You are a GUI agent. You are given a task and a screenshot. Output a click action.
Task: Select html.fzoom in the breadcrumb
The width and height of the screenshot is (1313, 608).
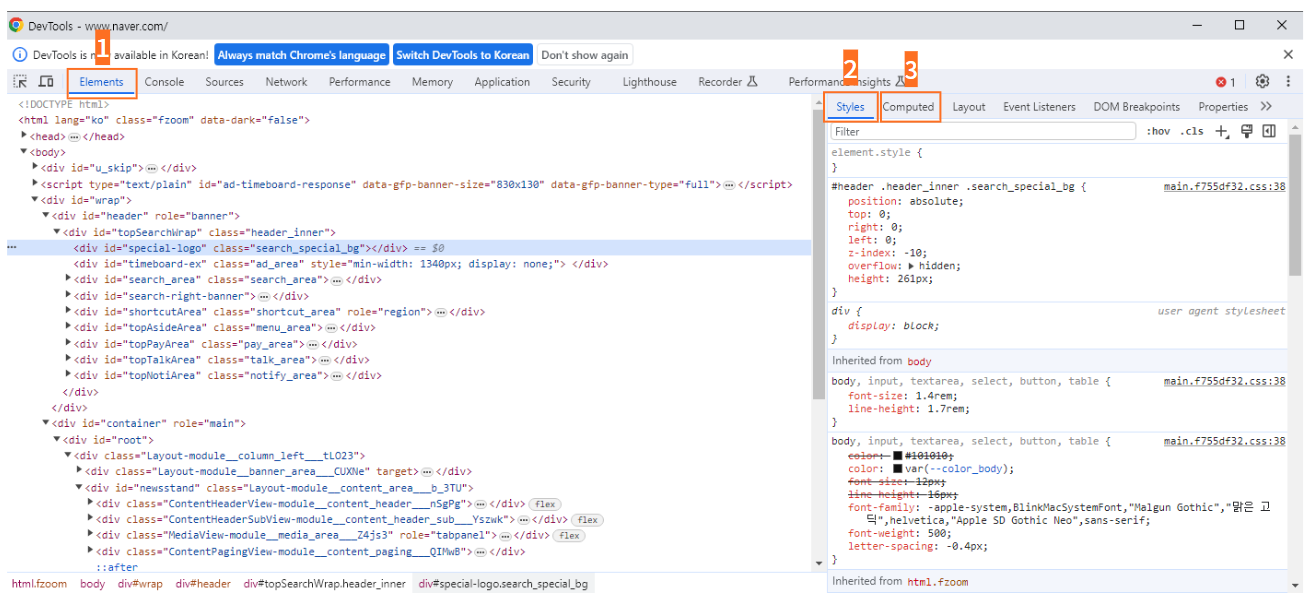(x=39, y=584)
